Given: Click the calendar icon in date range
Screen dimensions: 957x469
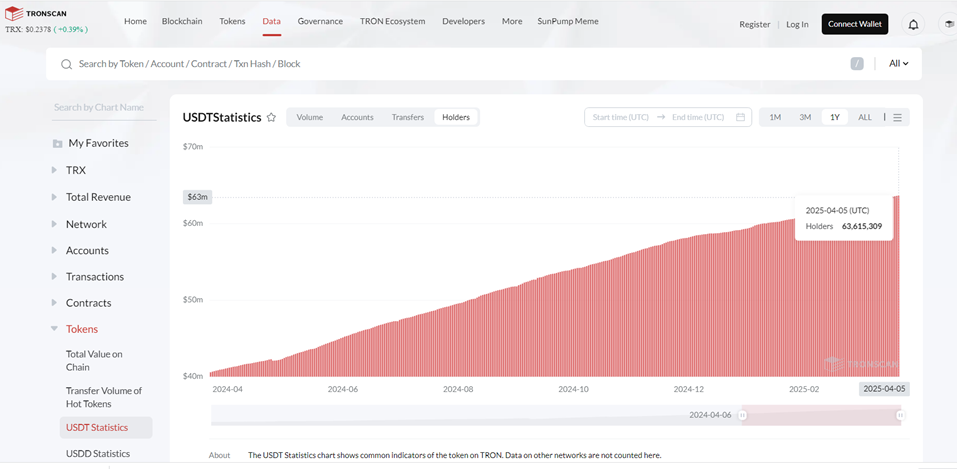Looking at the screenshot, I should [740, 117].
